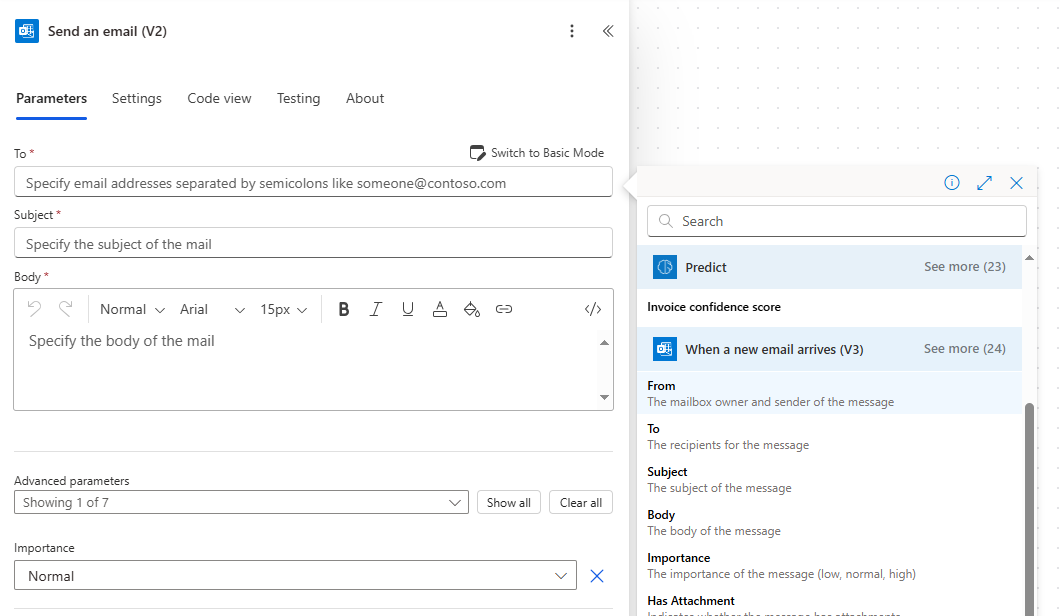
Task: Click the Search field in dynamic content panel
Action: [x=837, y=220]
